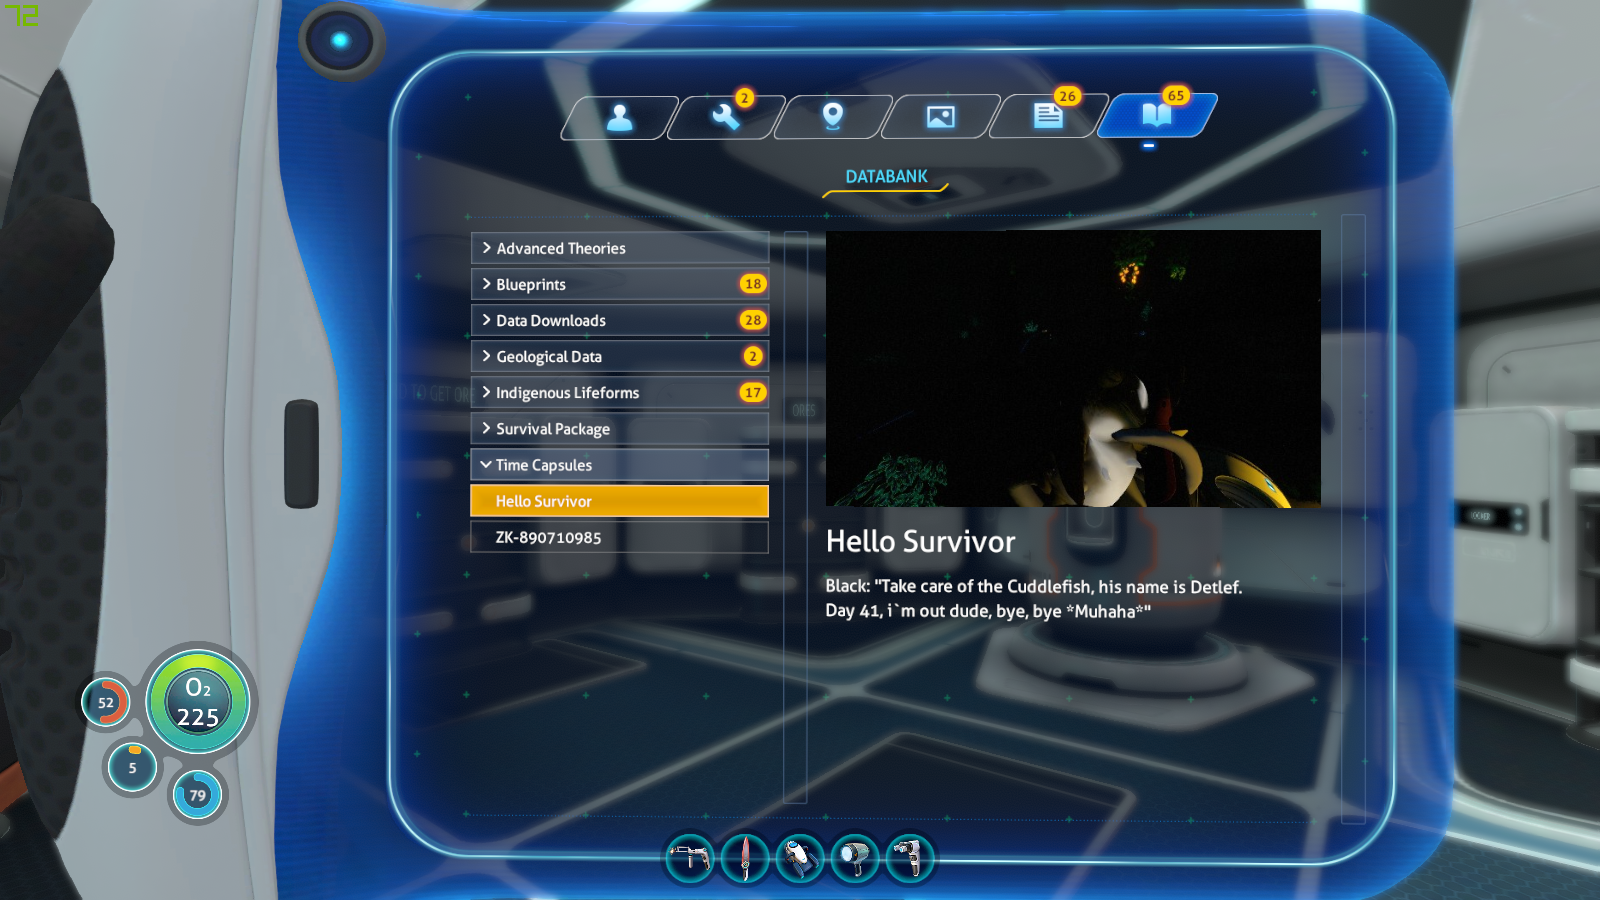Image resolution: width=1600 pixels, height=900 pixels.
Task: Select the Seaglide quick slot
Action: coord(800,858)
